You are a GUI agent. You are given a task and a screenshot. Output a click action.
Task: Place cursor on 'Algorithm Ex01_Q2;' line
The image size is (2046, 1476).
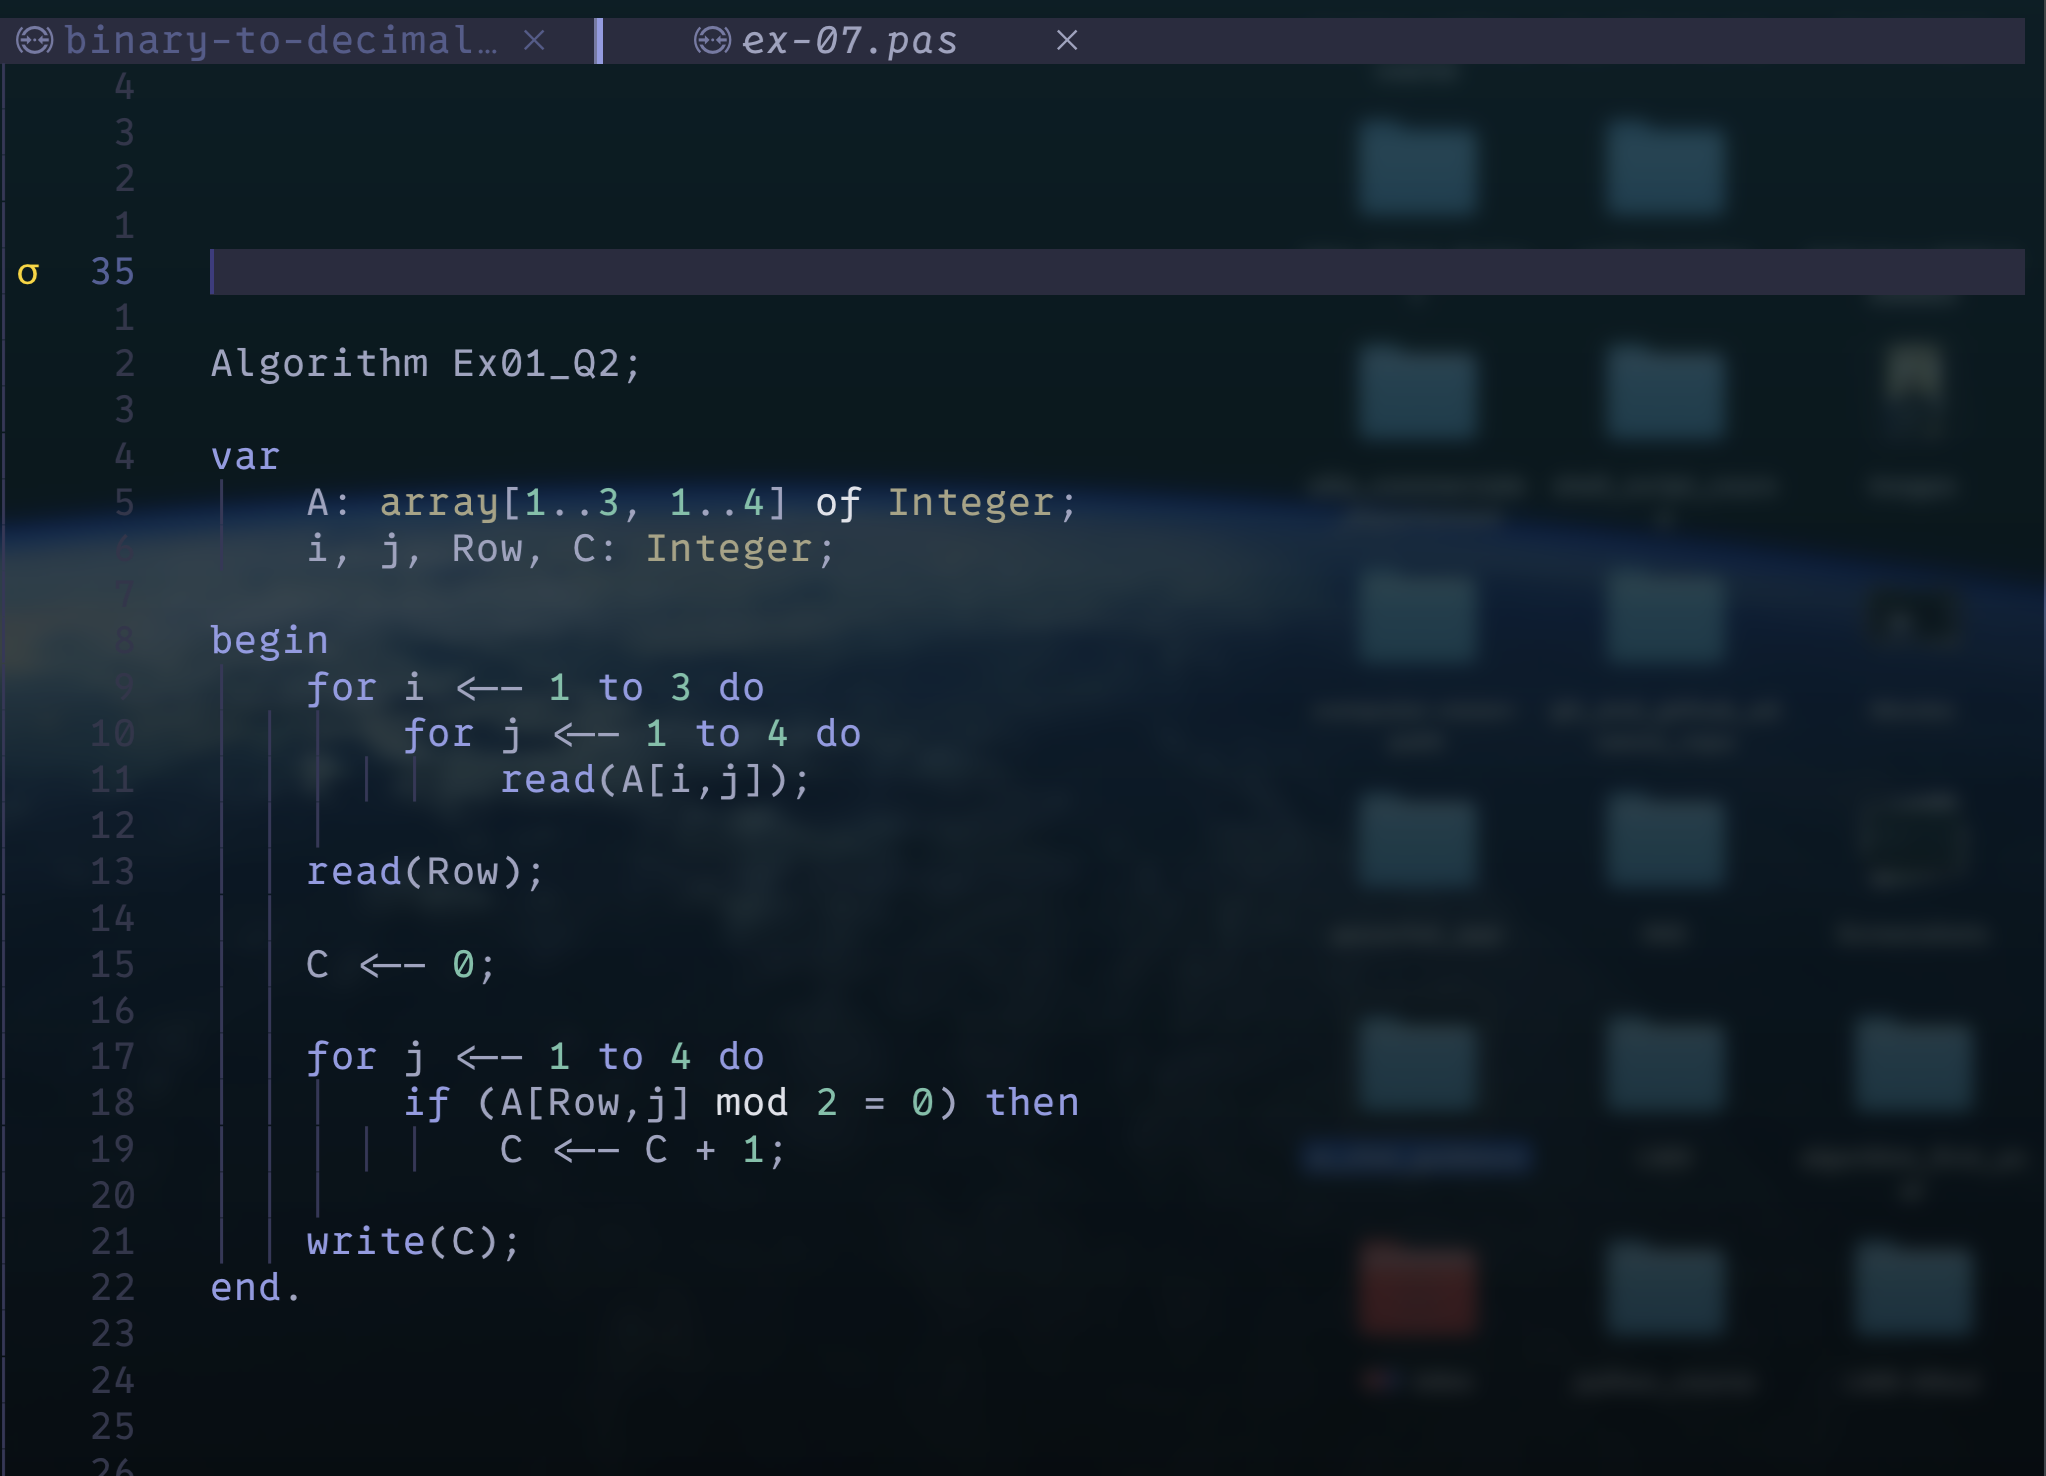click(425, 364)
